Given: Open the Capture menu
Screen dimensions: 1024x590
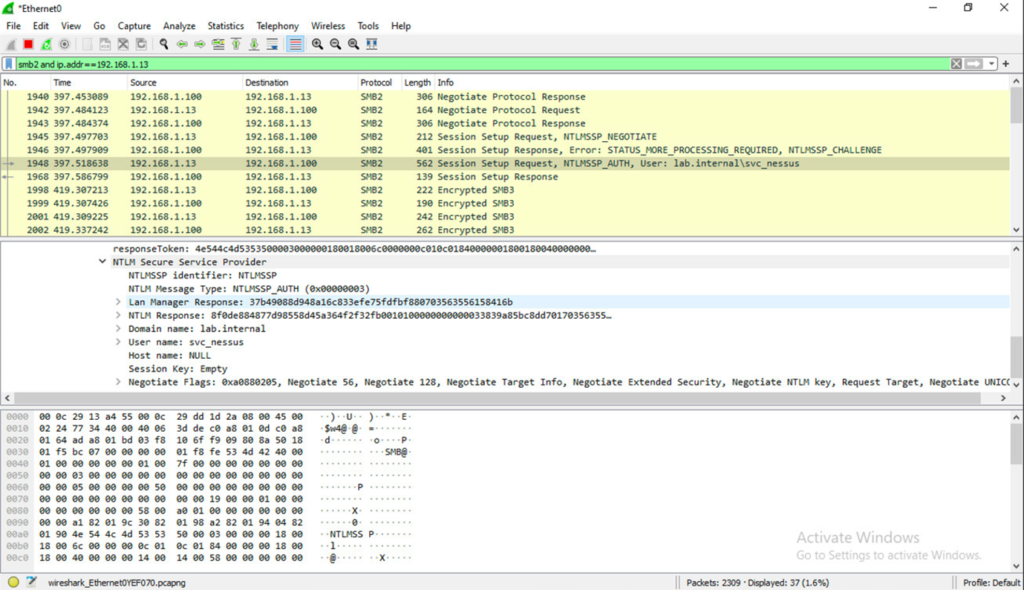Looking at the screenshot, I should pos(134,26).
